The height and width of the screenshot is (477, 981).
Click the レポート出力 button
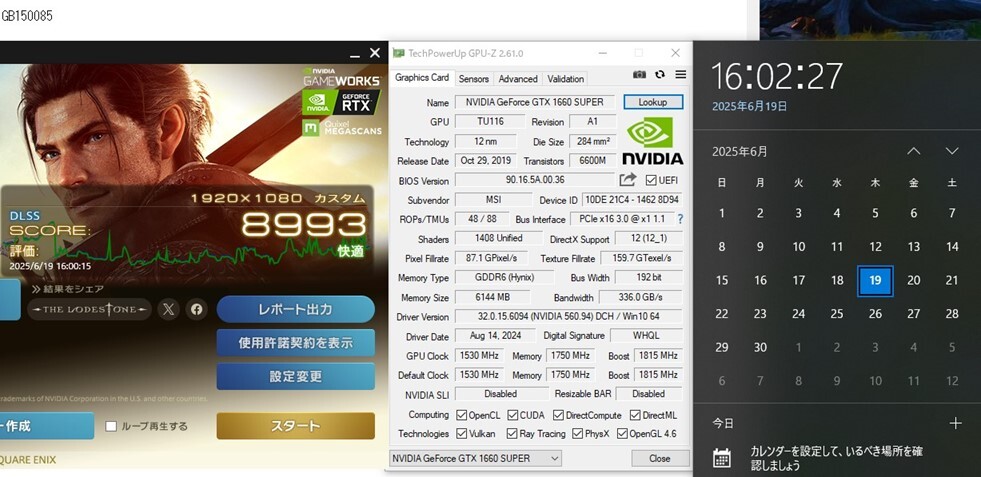296,309
